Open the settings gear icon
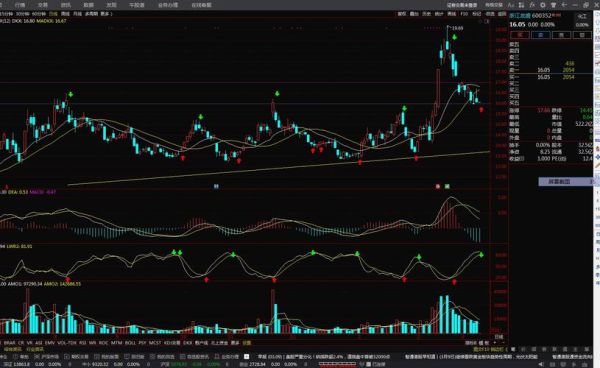600x368 pixels. point(543,5)
